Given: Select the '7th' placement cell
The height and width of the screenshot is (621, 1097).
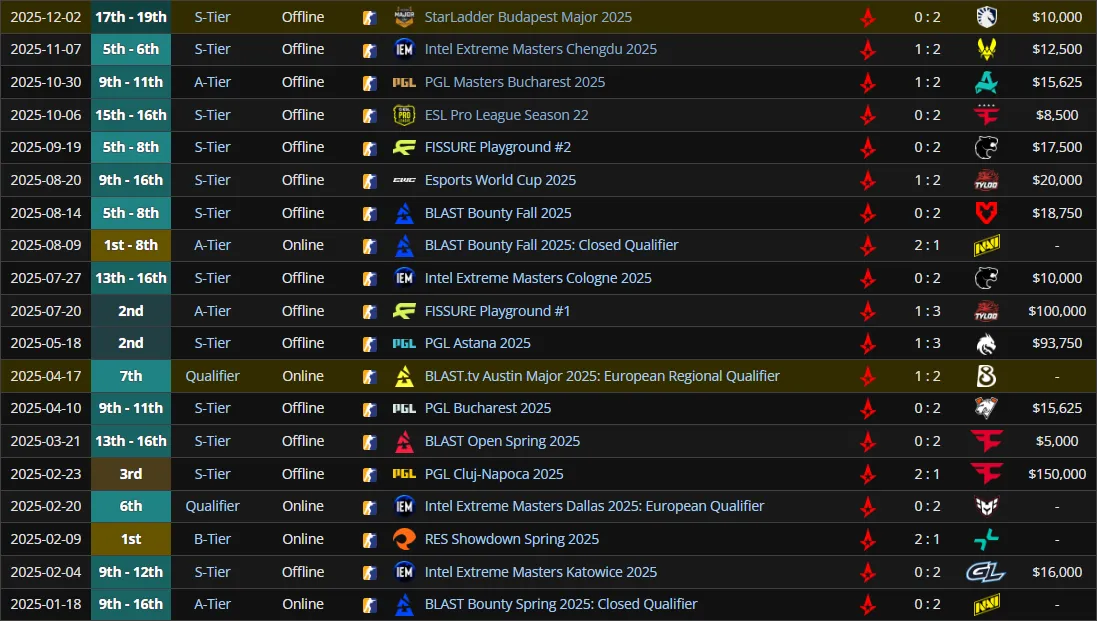Looking at the screenshot, I should coord(131,376).
